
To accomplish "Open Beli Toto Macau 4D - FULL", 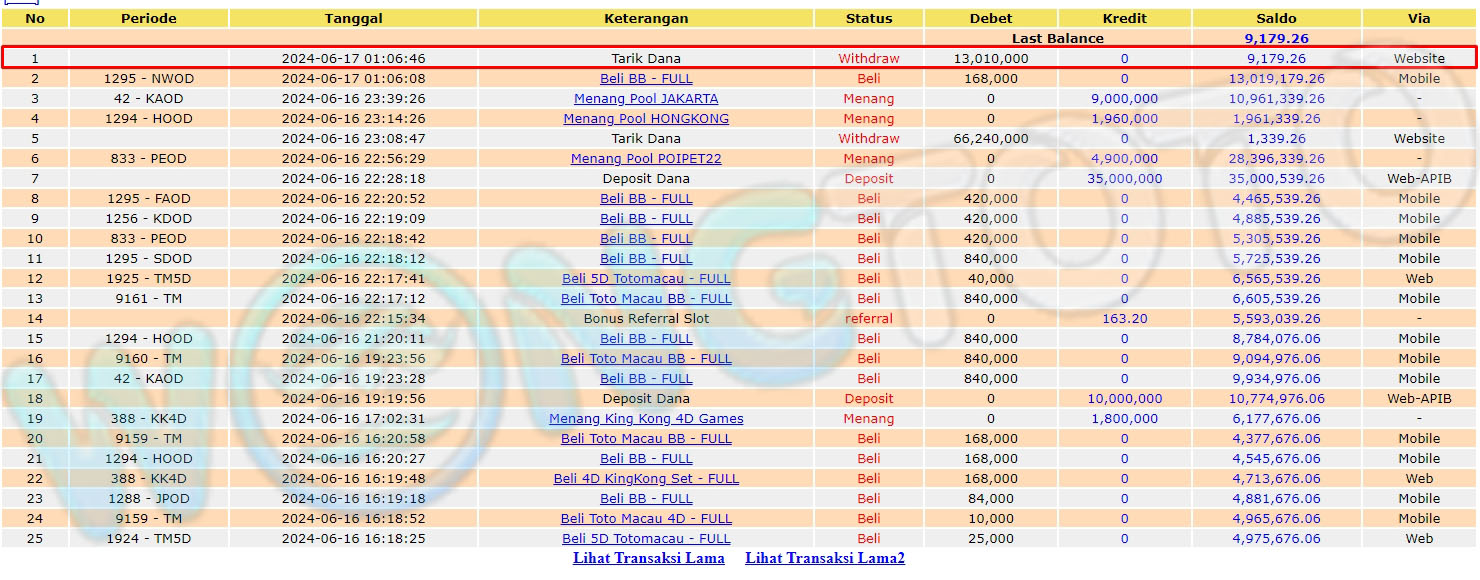I will point(646,519).
